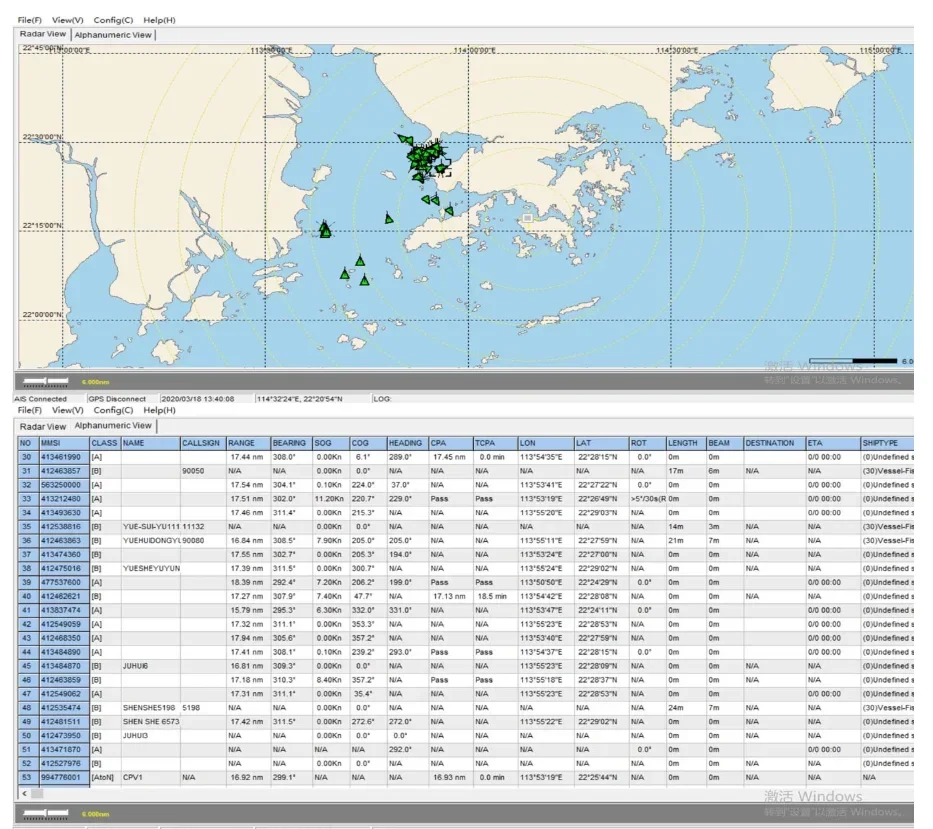Click the TCPA column header

coord(495,443)
